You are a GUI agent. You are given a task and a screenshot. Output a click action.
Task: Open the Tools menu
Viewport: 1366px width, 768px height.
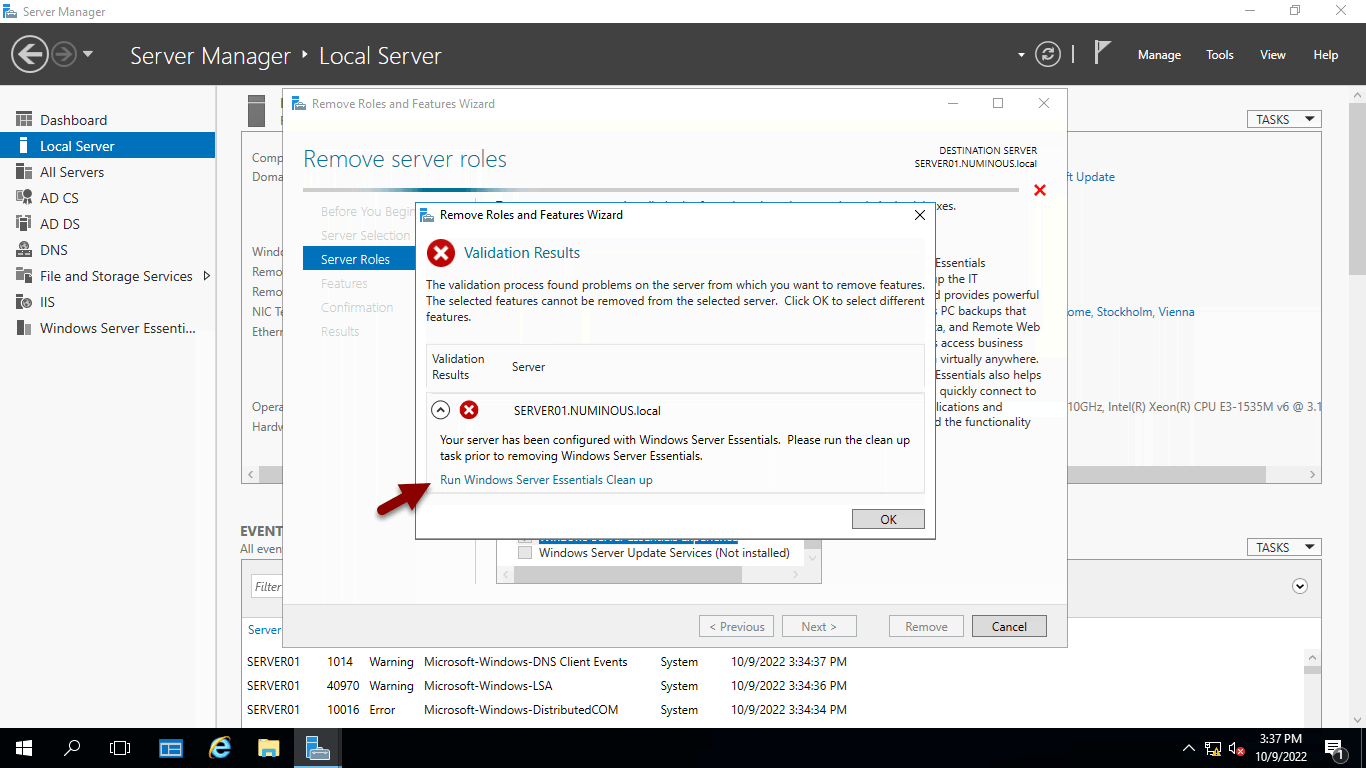pos(1220,55)
